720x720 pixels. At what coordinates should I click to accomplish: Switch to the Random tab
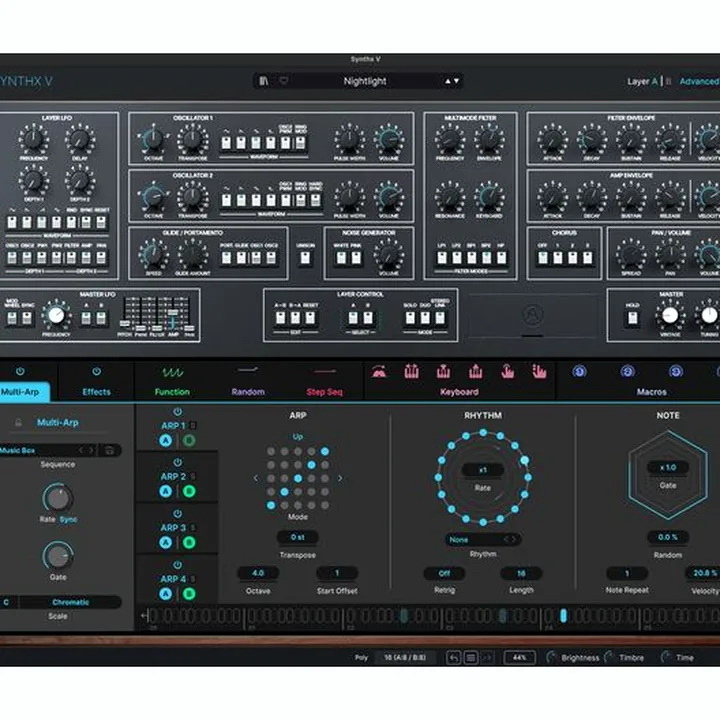(x=248, y=392)
